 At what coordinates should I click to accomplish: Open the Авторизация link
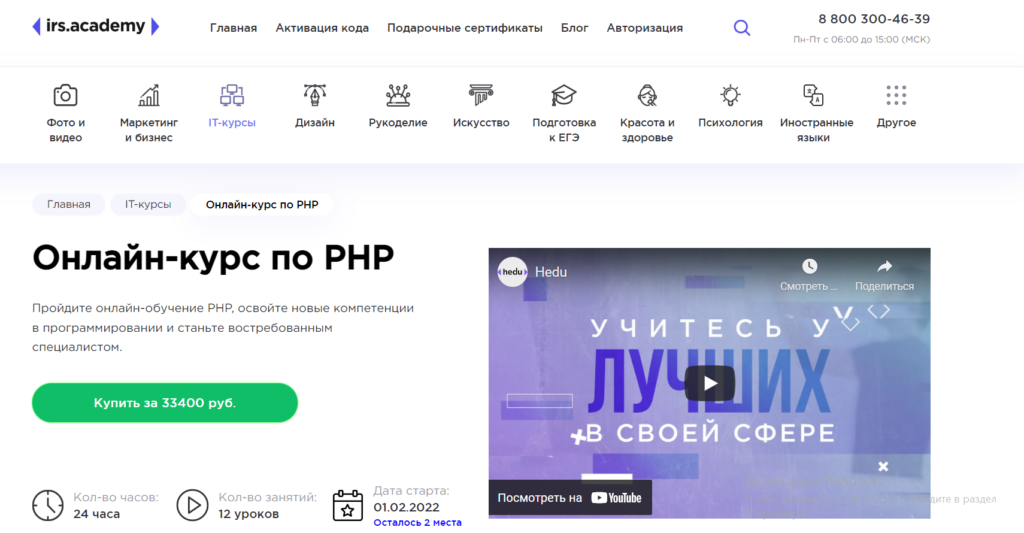click(x=645, y=28)
